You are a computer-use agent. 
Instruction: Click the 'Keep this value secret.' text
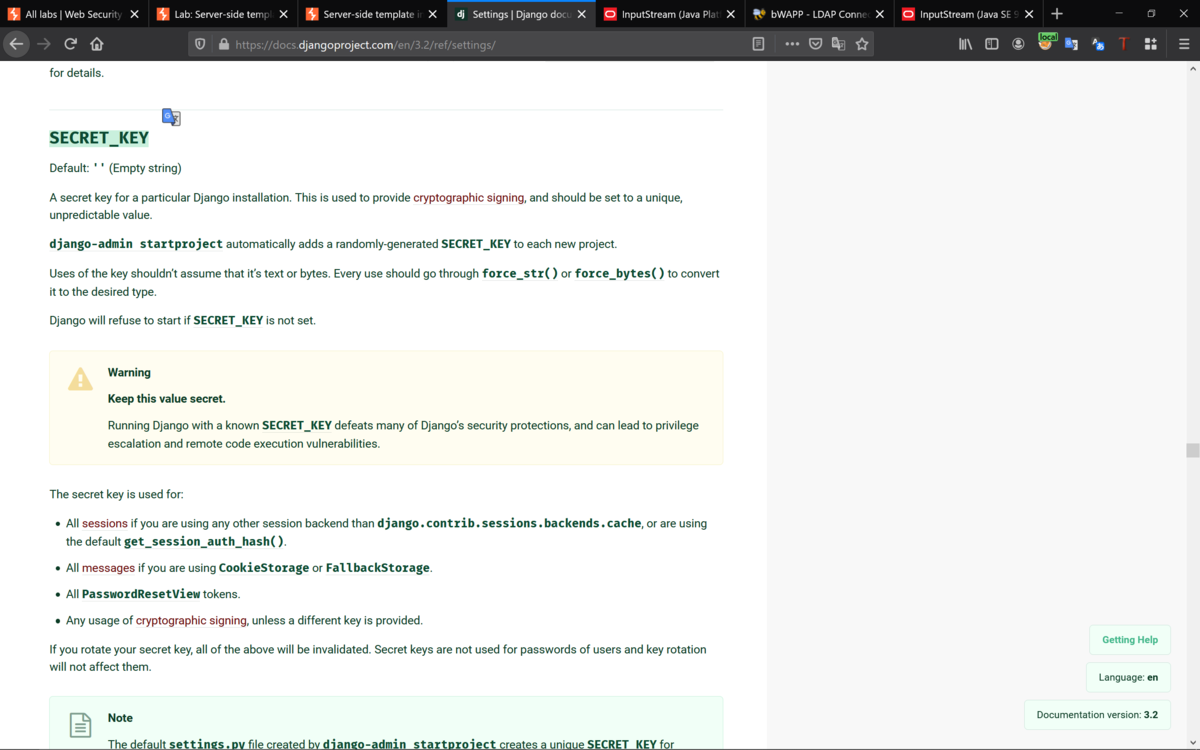click(x=167, y=398)
